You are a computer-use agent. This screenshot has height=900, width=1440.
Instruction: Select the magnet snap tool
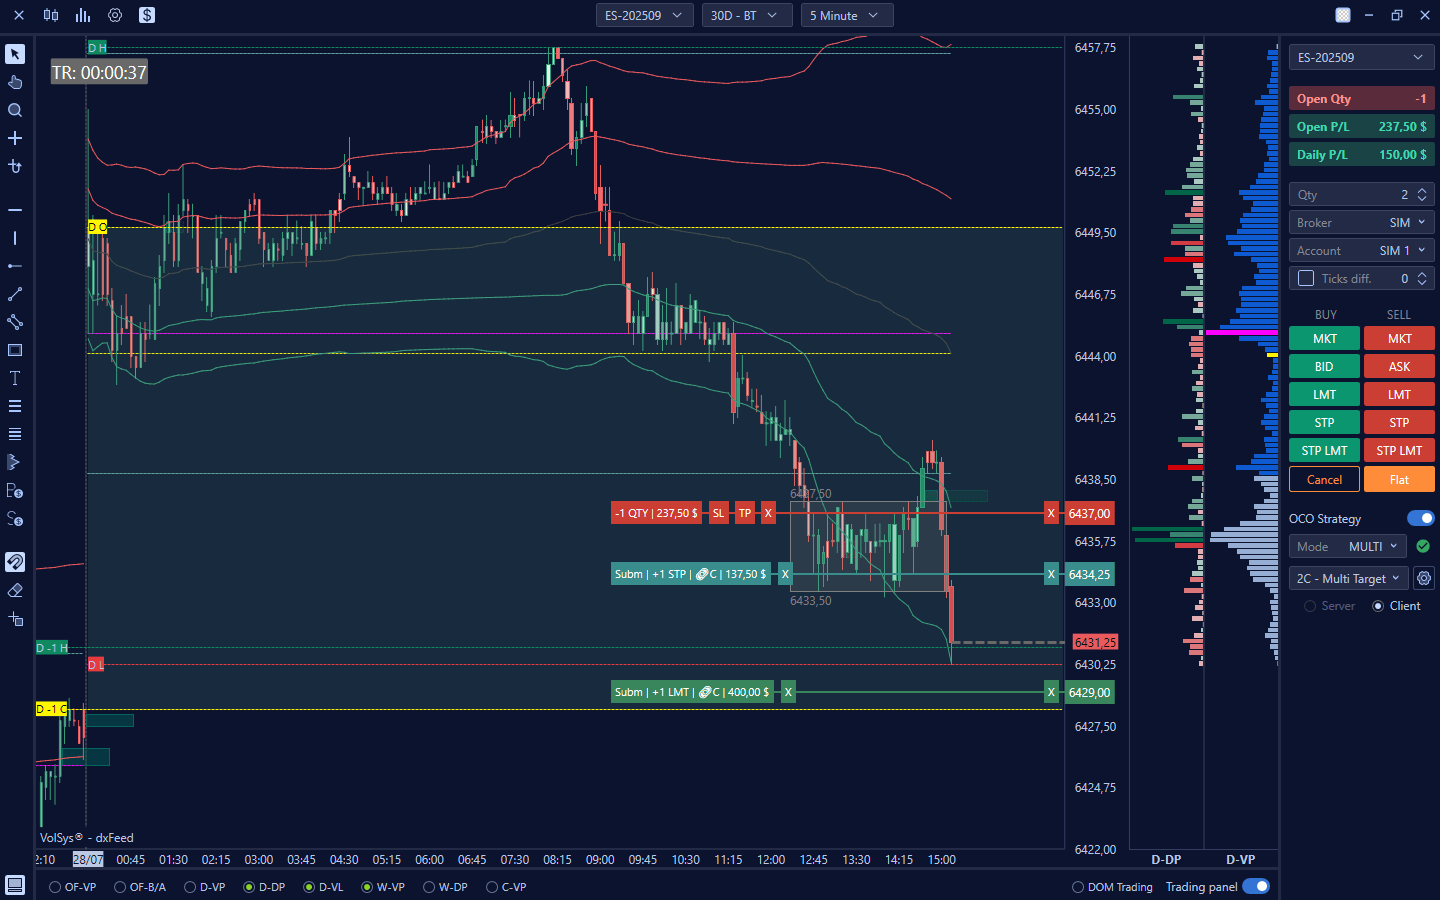15,562
